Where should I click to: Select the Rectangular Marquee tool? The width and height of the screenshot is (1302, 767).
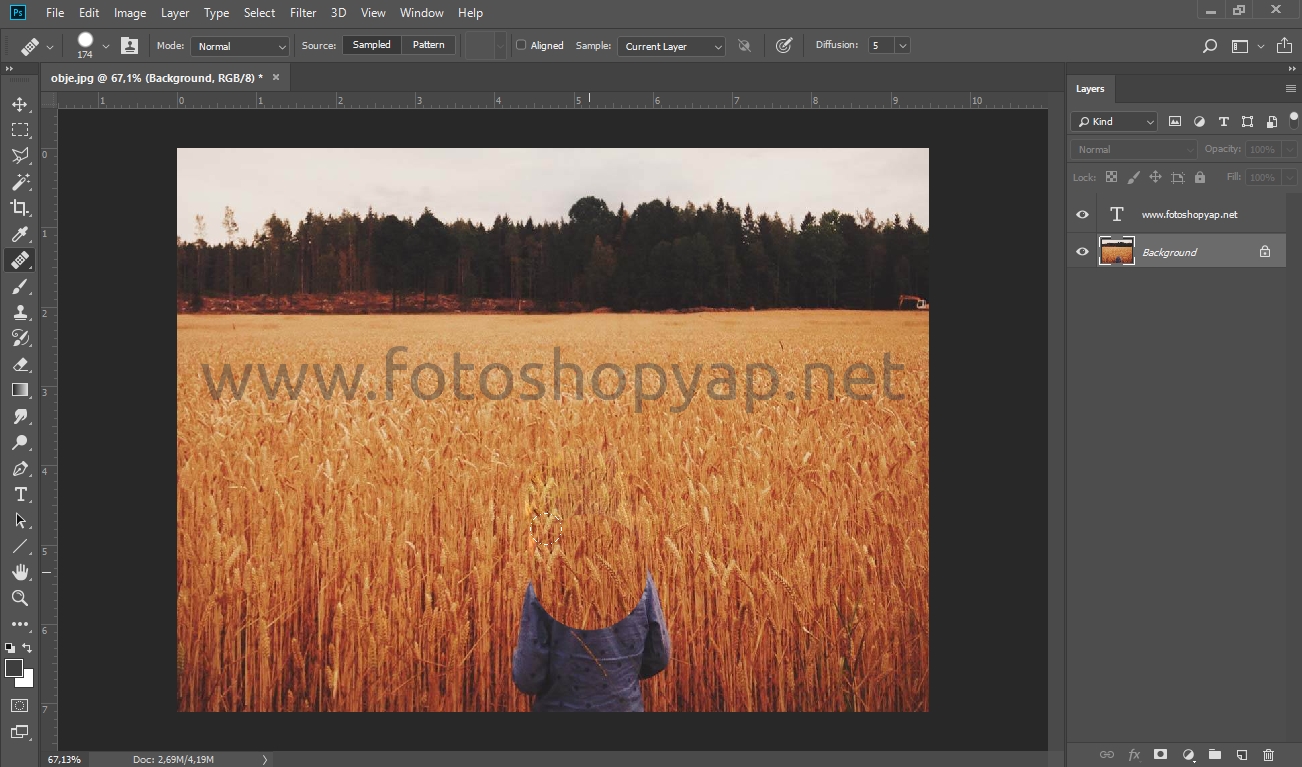pyautogui.click(x=20, y=130)
